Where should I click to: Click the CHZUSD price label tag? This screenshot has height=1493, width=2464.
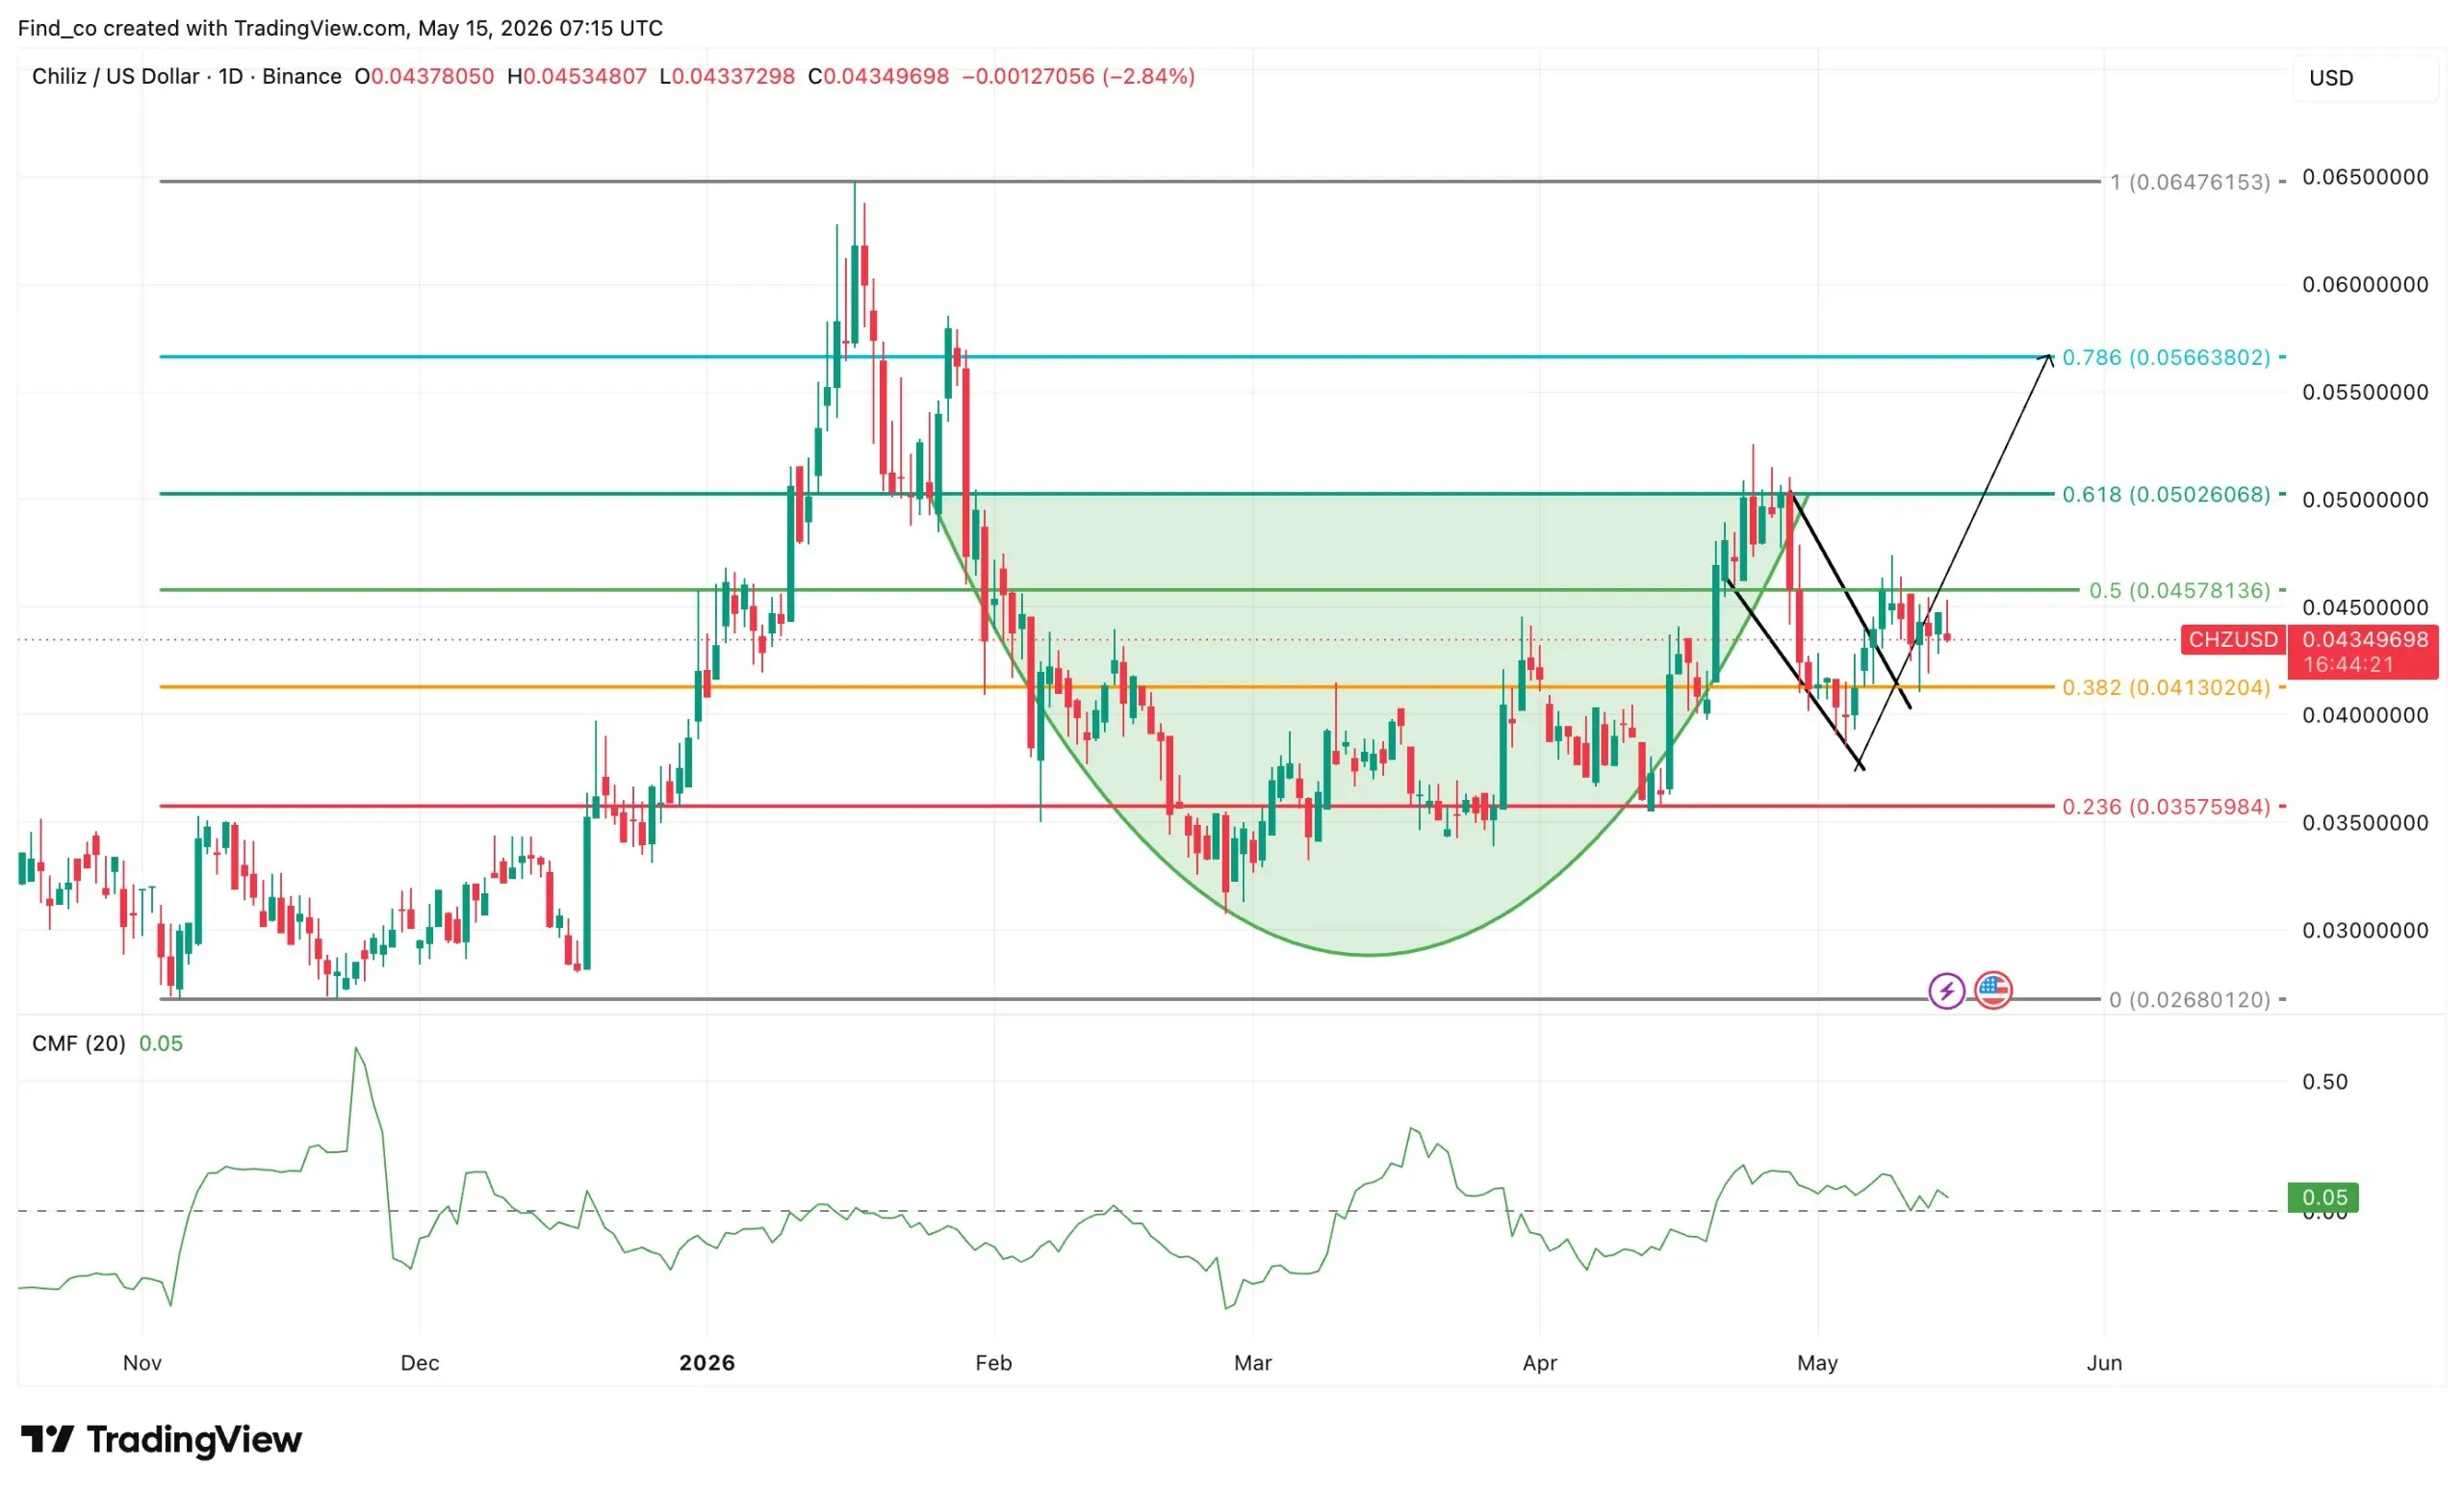(x=2232, y=639)
